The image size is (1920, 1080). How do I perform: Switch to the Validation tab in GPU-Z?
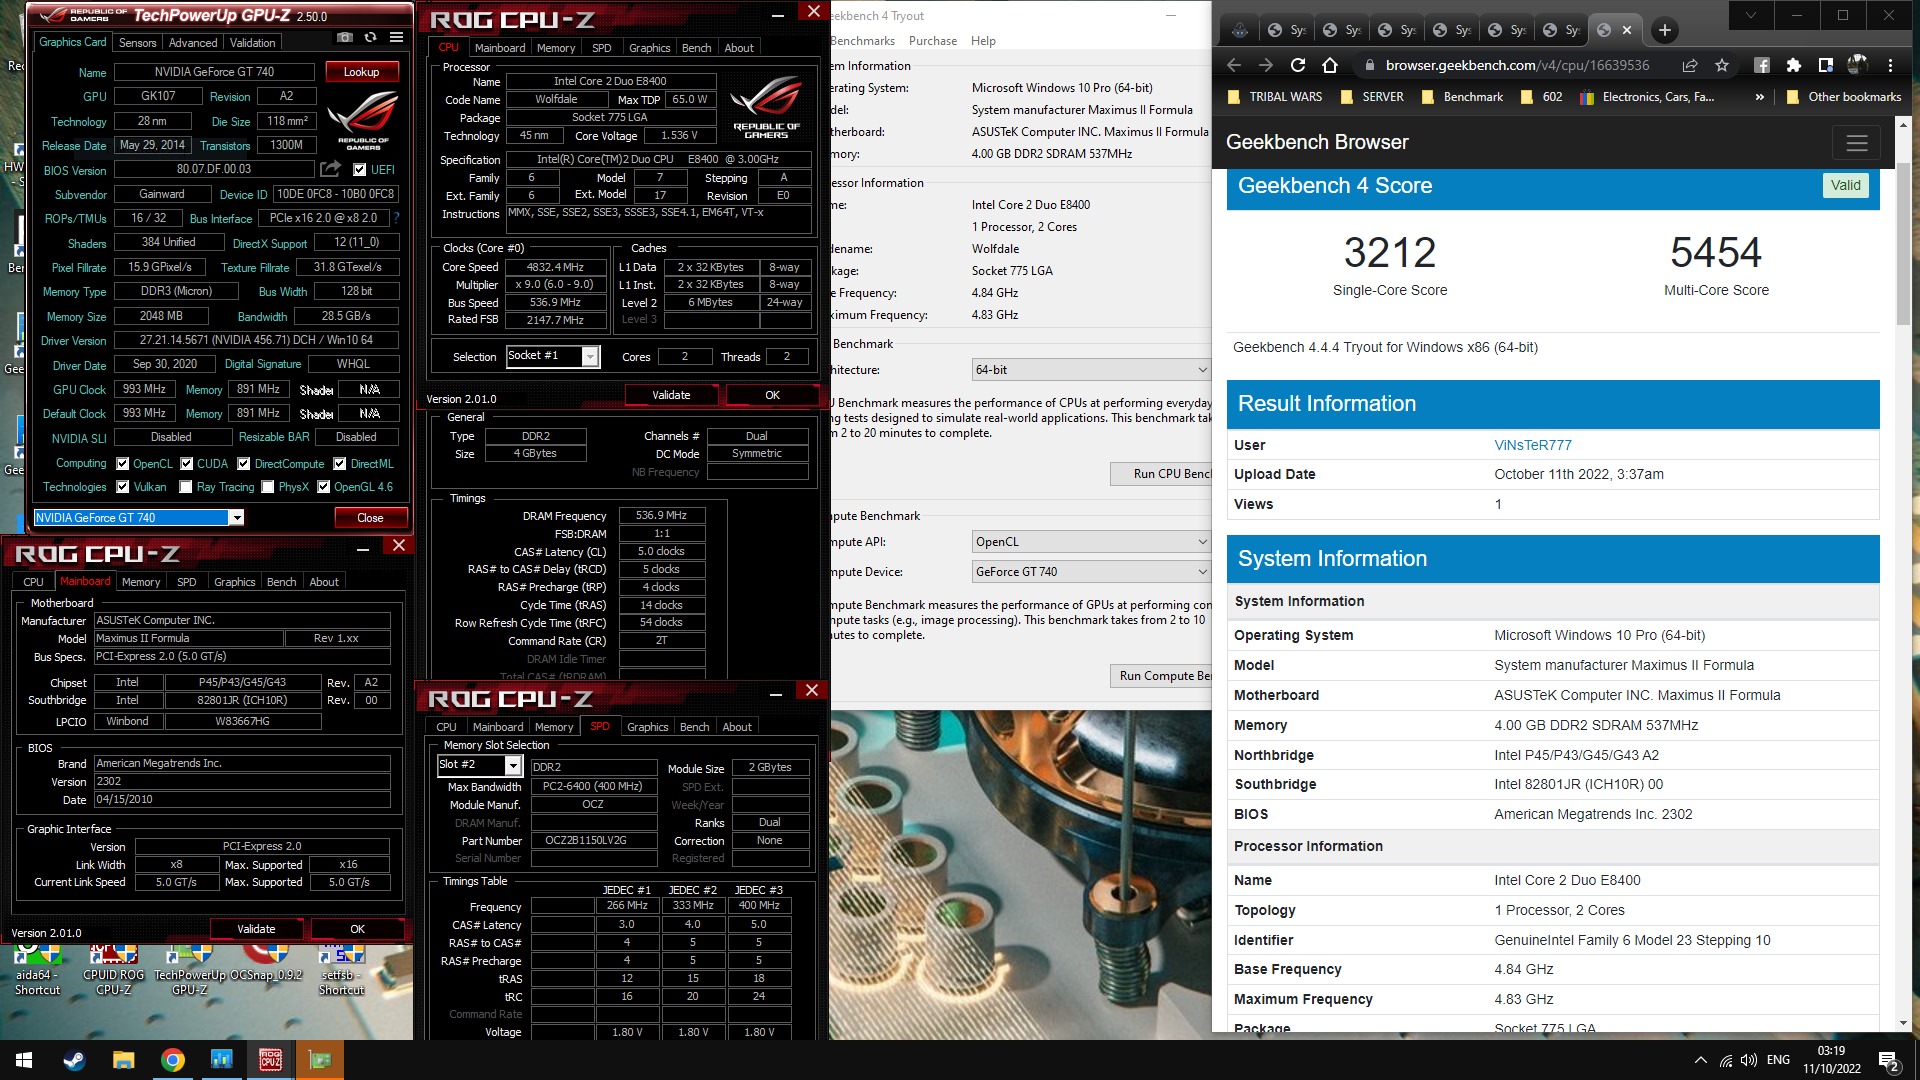252,43
